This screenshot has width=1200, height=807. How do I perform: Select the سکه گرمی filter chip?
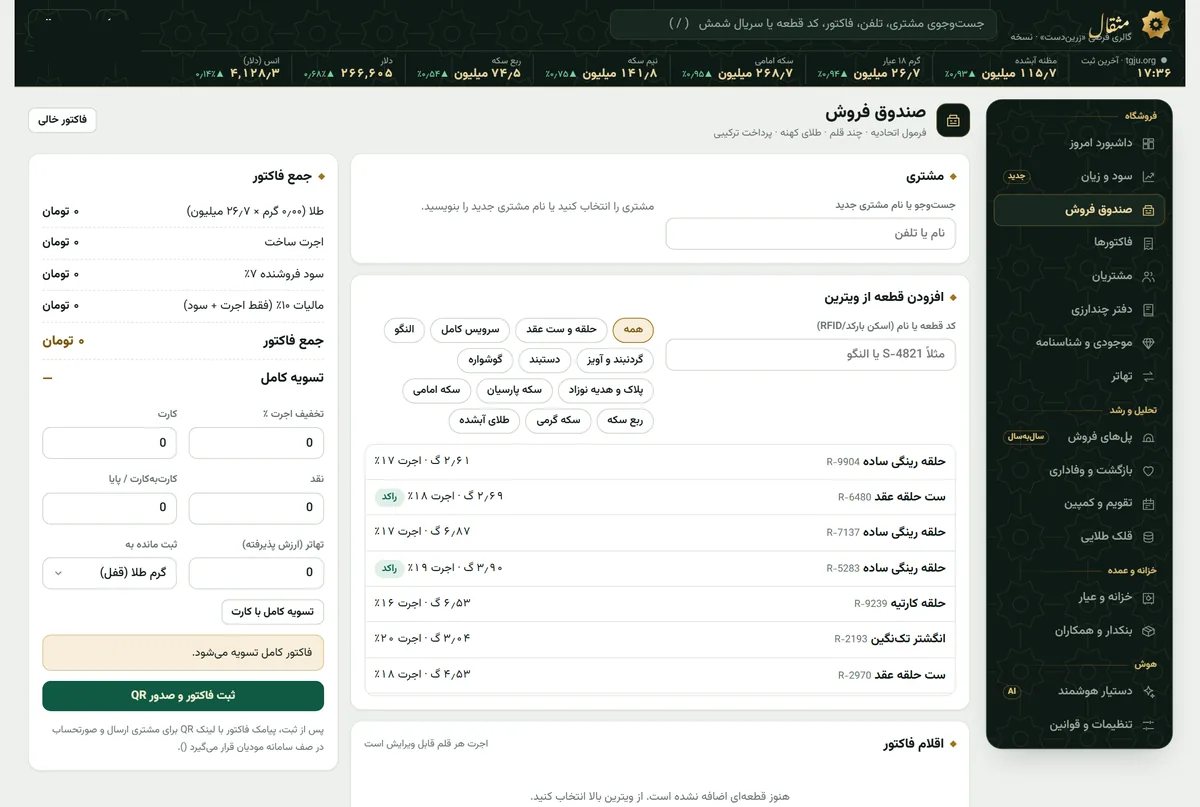[x=558, y=420]
